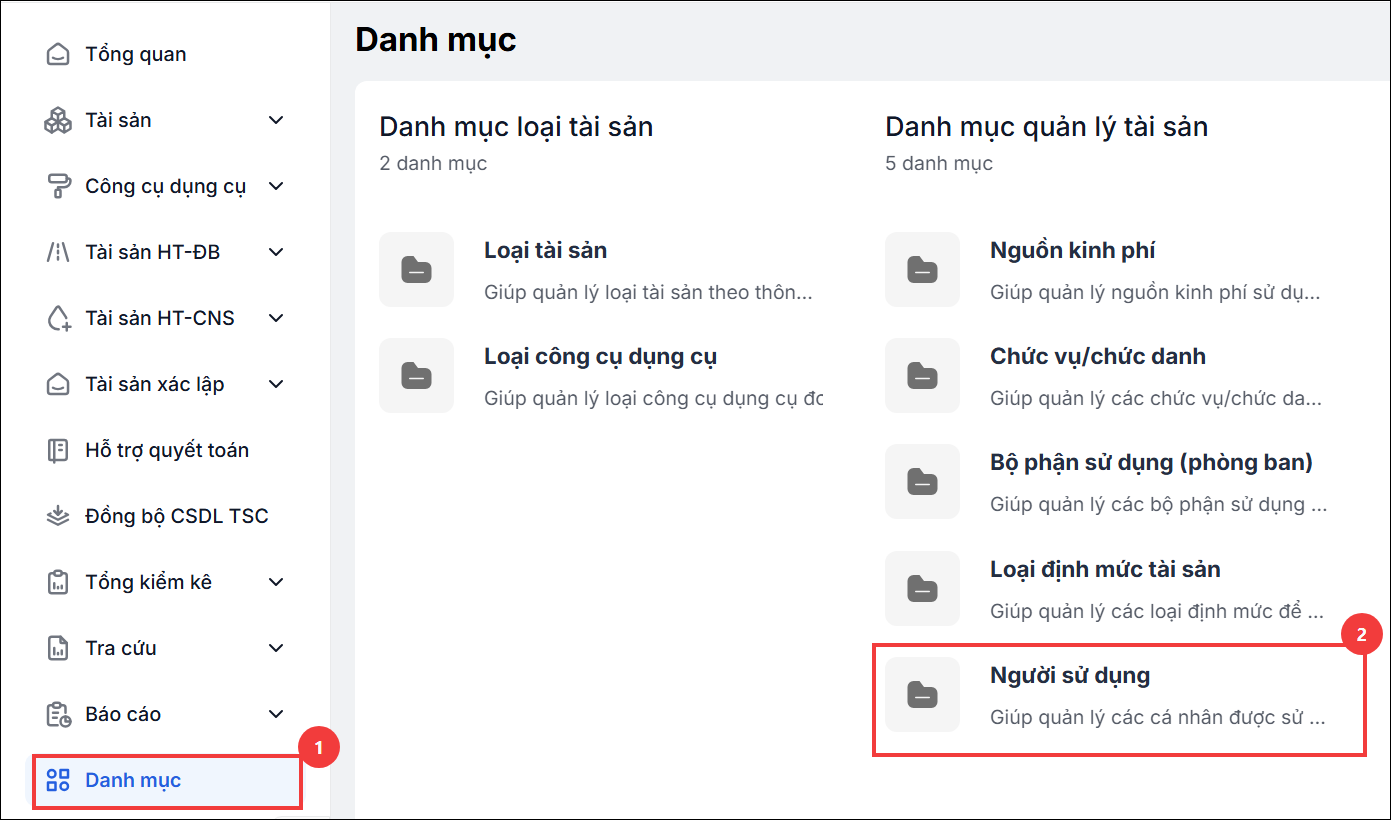1391x820 pixels.
Task: Open the Chức vụ/chức danh category
Action: [1097, 356]
